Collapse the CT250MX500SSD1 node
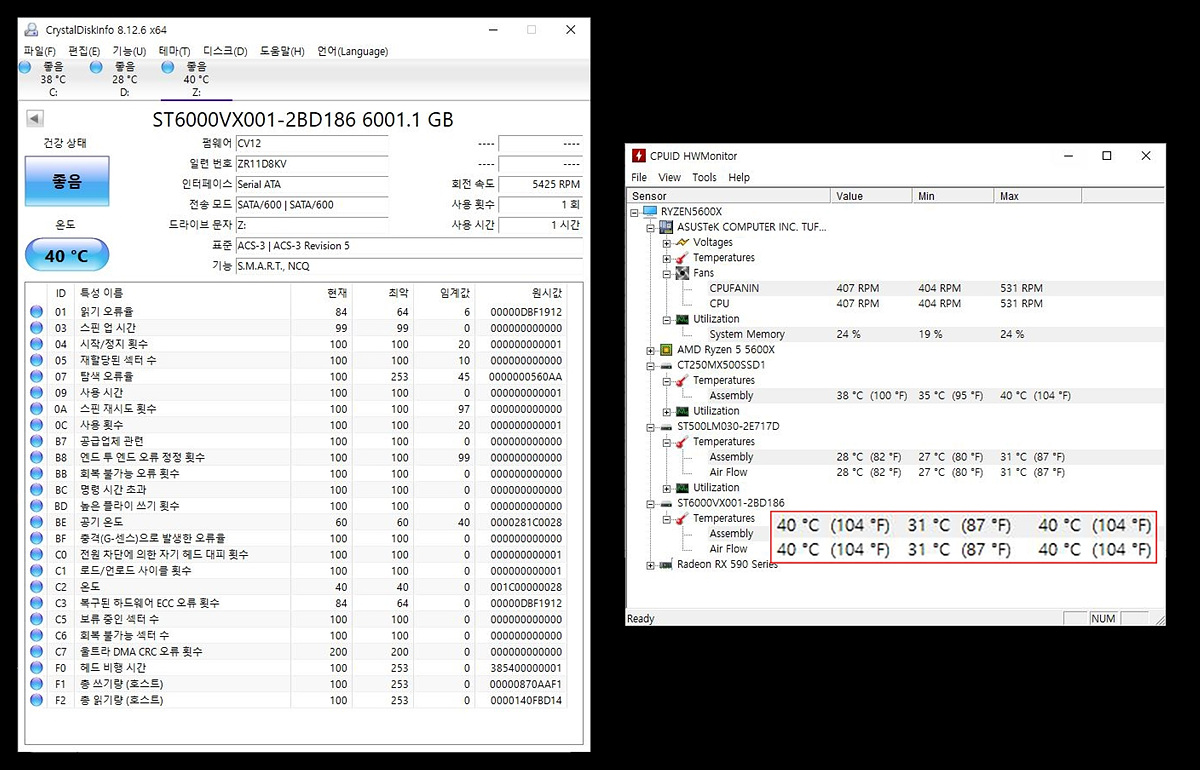The width and height of the screenshot is (1200, 770). (x=651, y=365)
